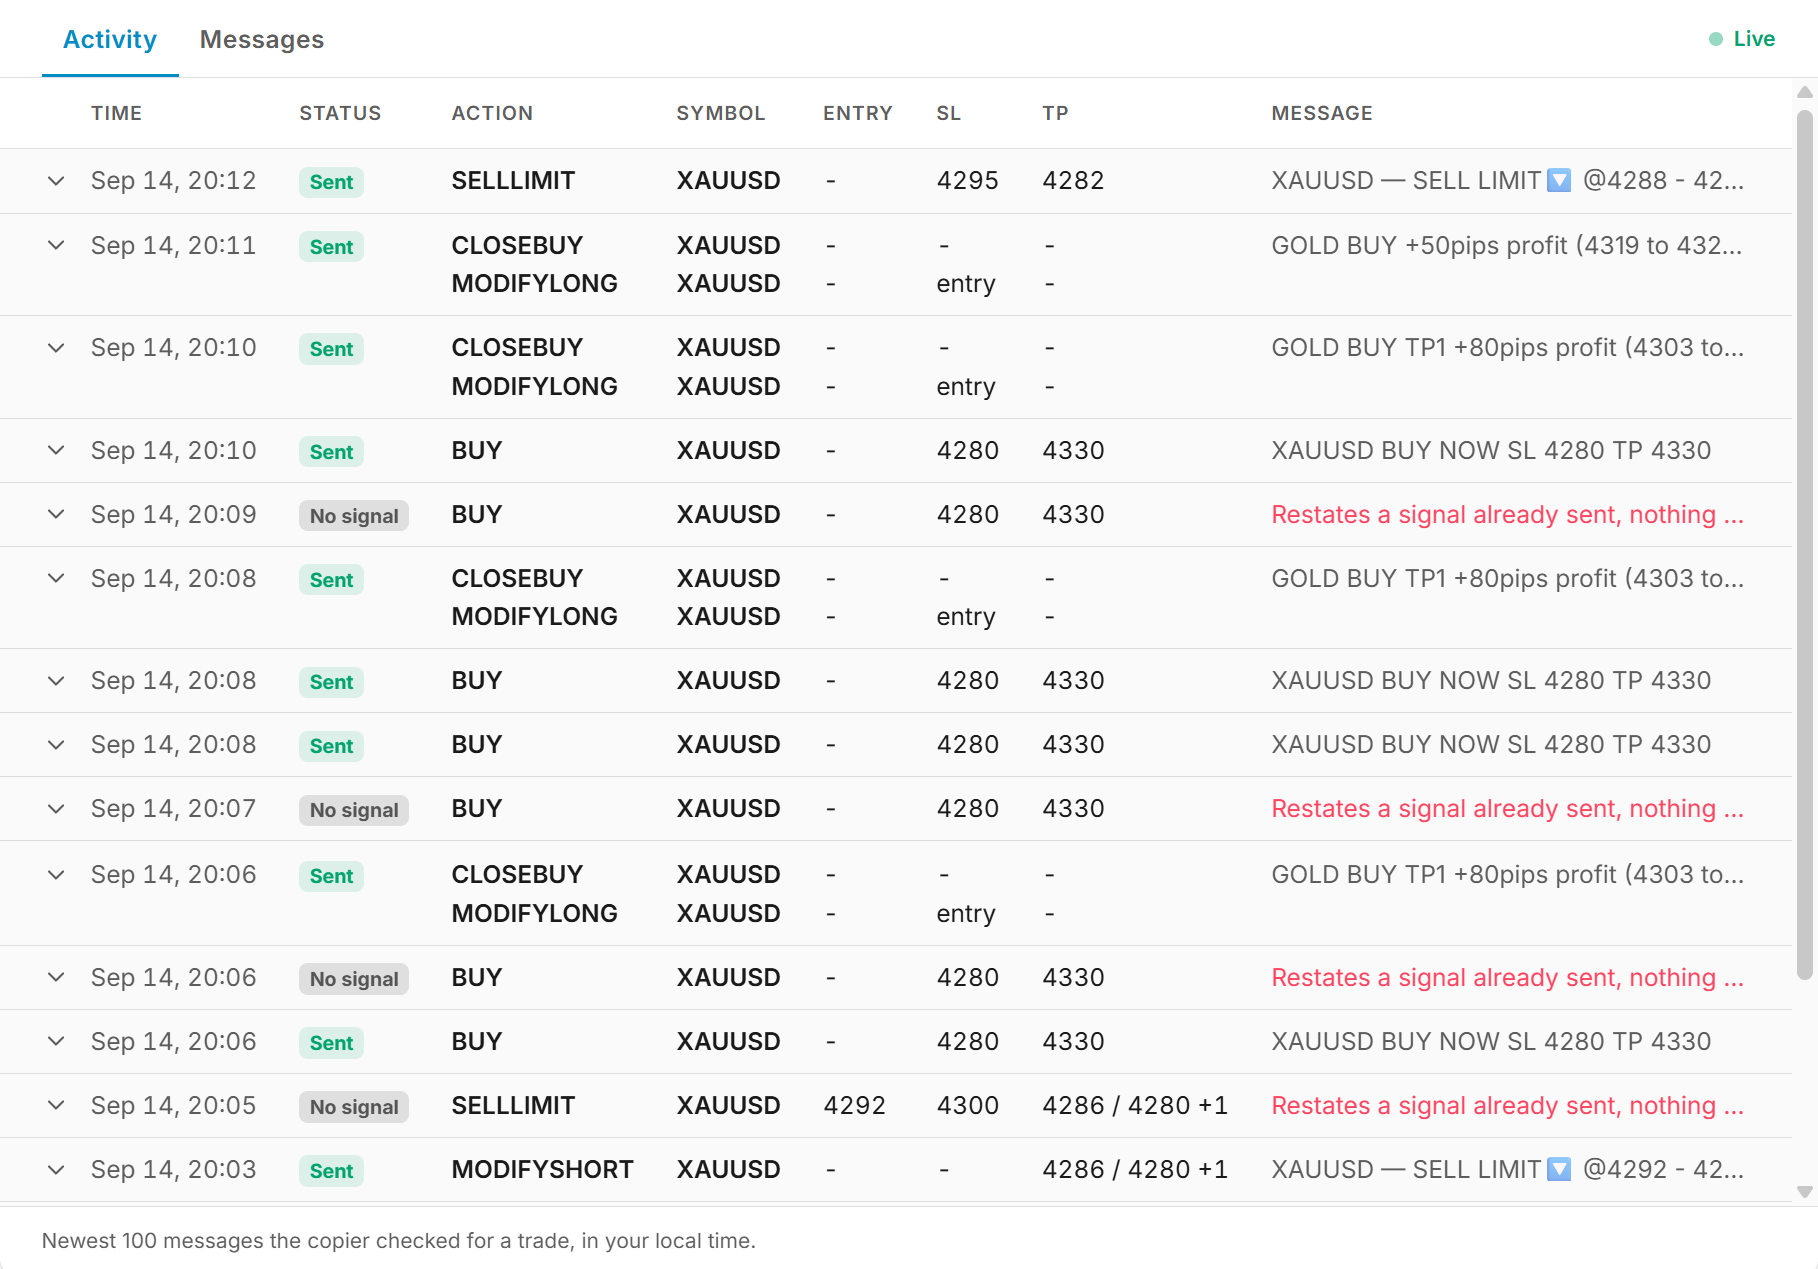The height and width of the screenshot is (1269, 1818).
Task: Click the 'Newest 100 messages' footer note
Action: 399,1240
